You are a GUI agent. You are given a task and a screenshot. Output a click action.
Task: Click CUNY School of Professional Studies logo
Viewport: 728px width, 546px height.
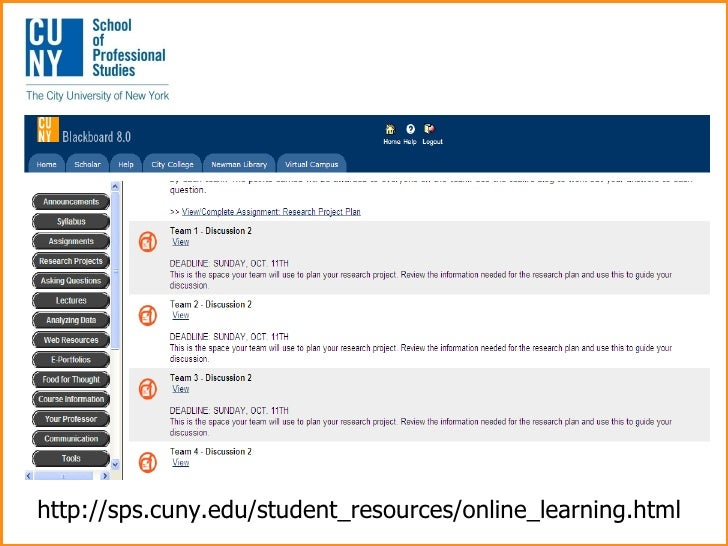97,59
